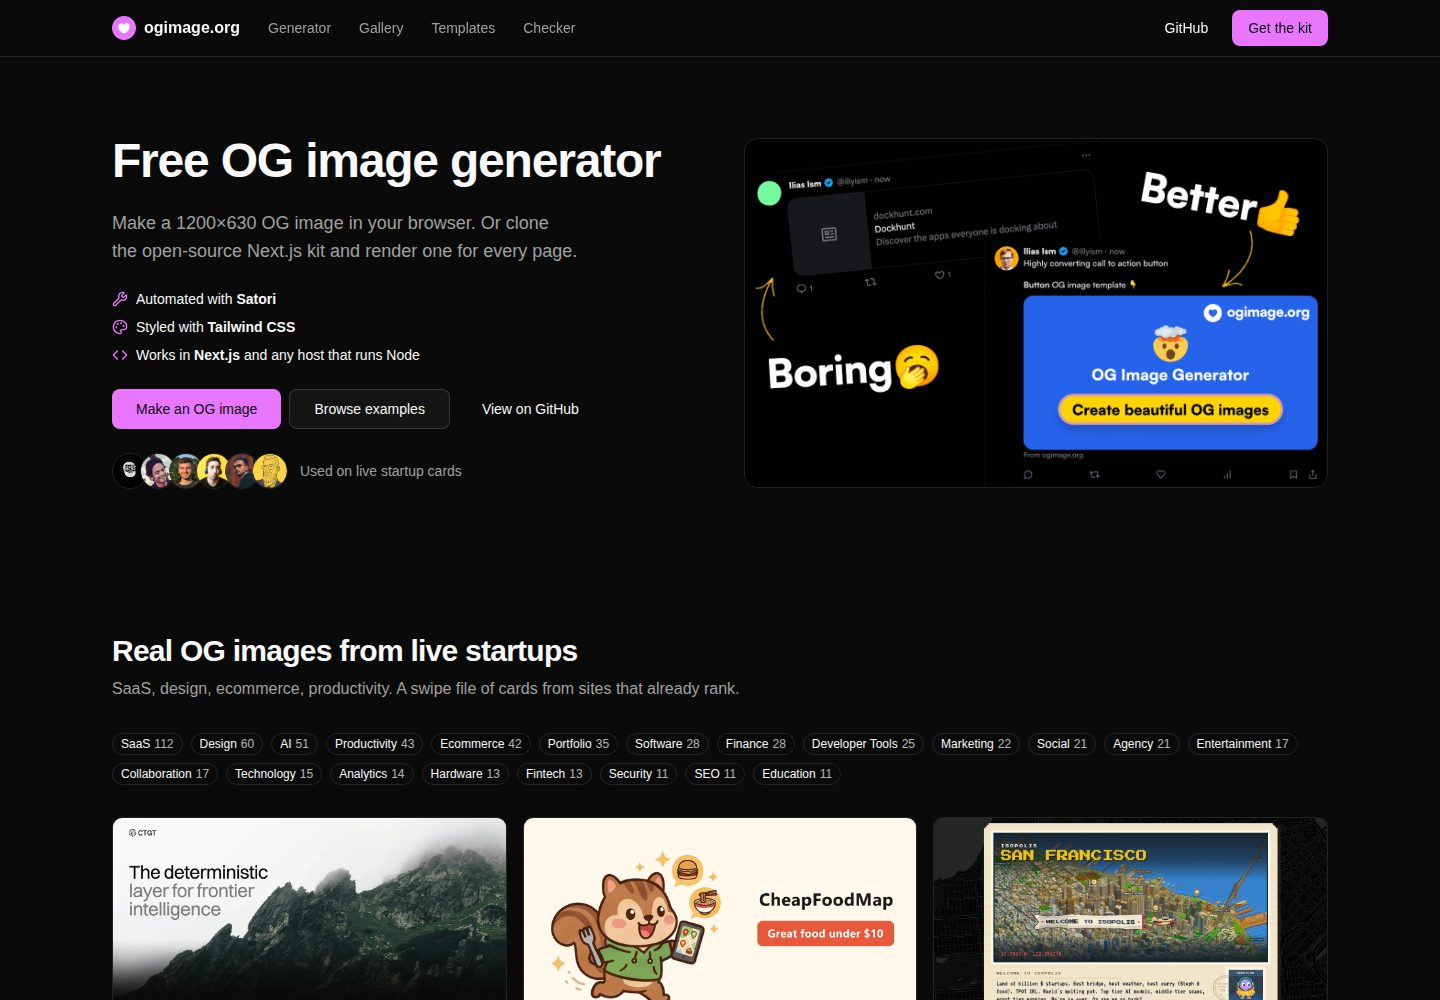
Task: Toggle the Portfolio 35 category filter
Action: [x=578, y=744]
